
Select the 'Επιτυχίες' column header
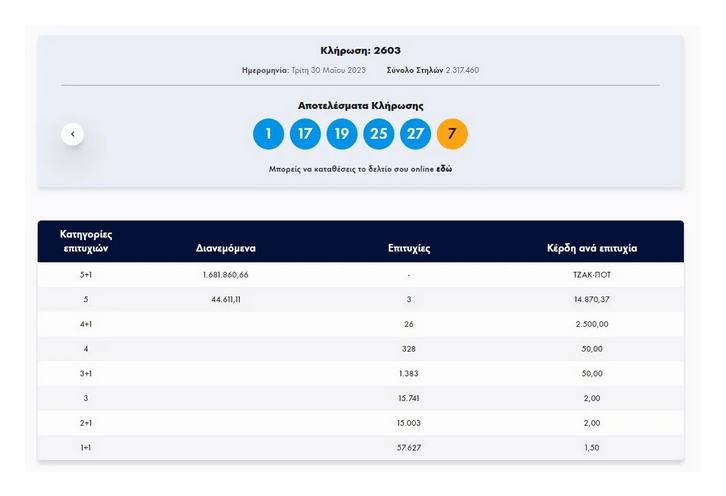(x=409, y=248)
